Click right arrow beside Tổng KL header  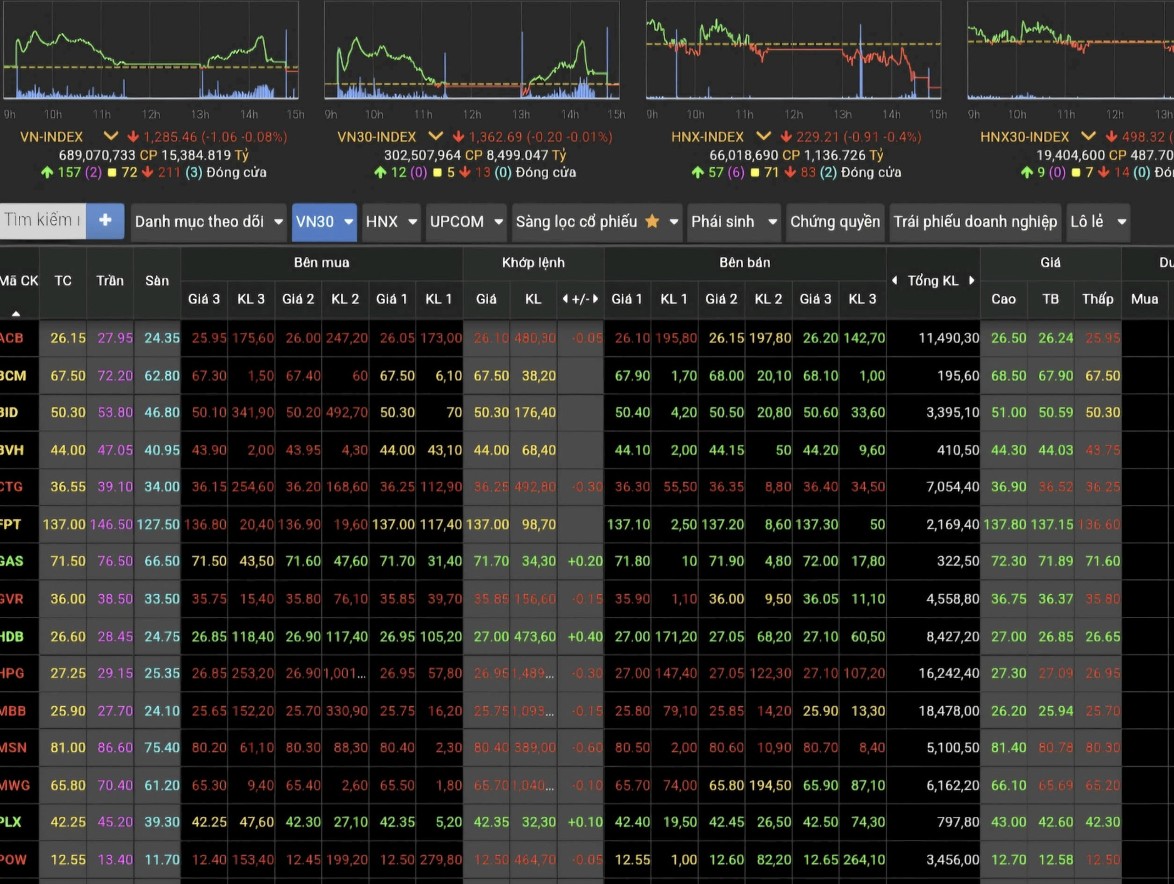[970, 281]
